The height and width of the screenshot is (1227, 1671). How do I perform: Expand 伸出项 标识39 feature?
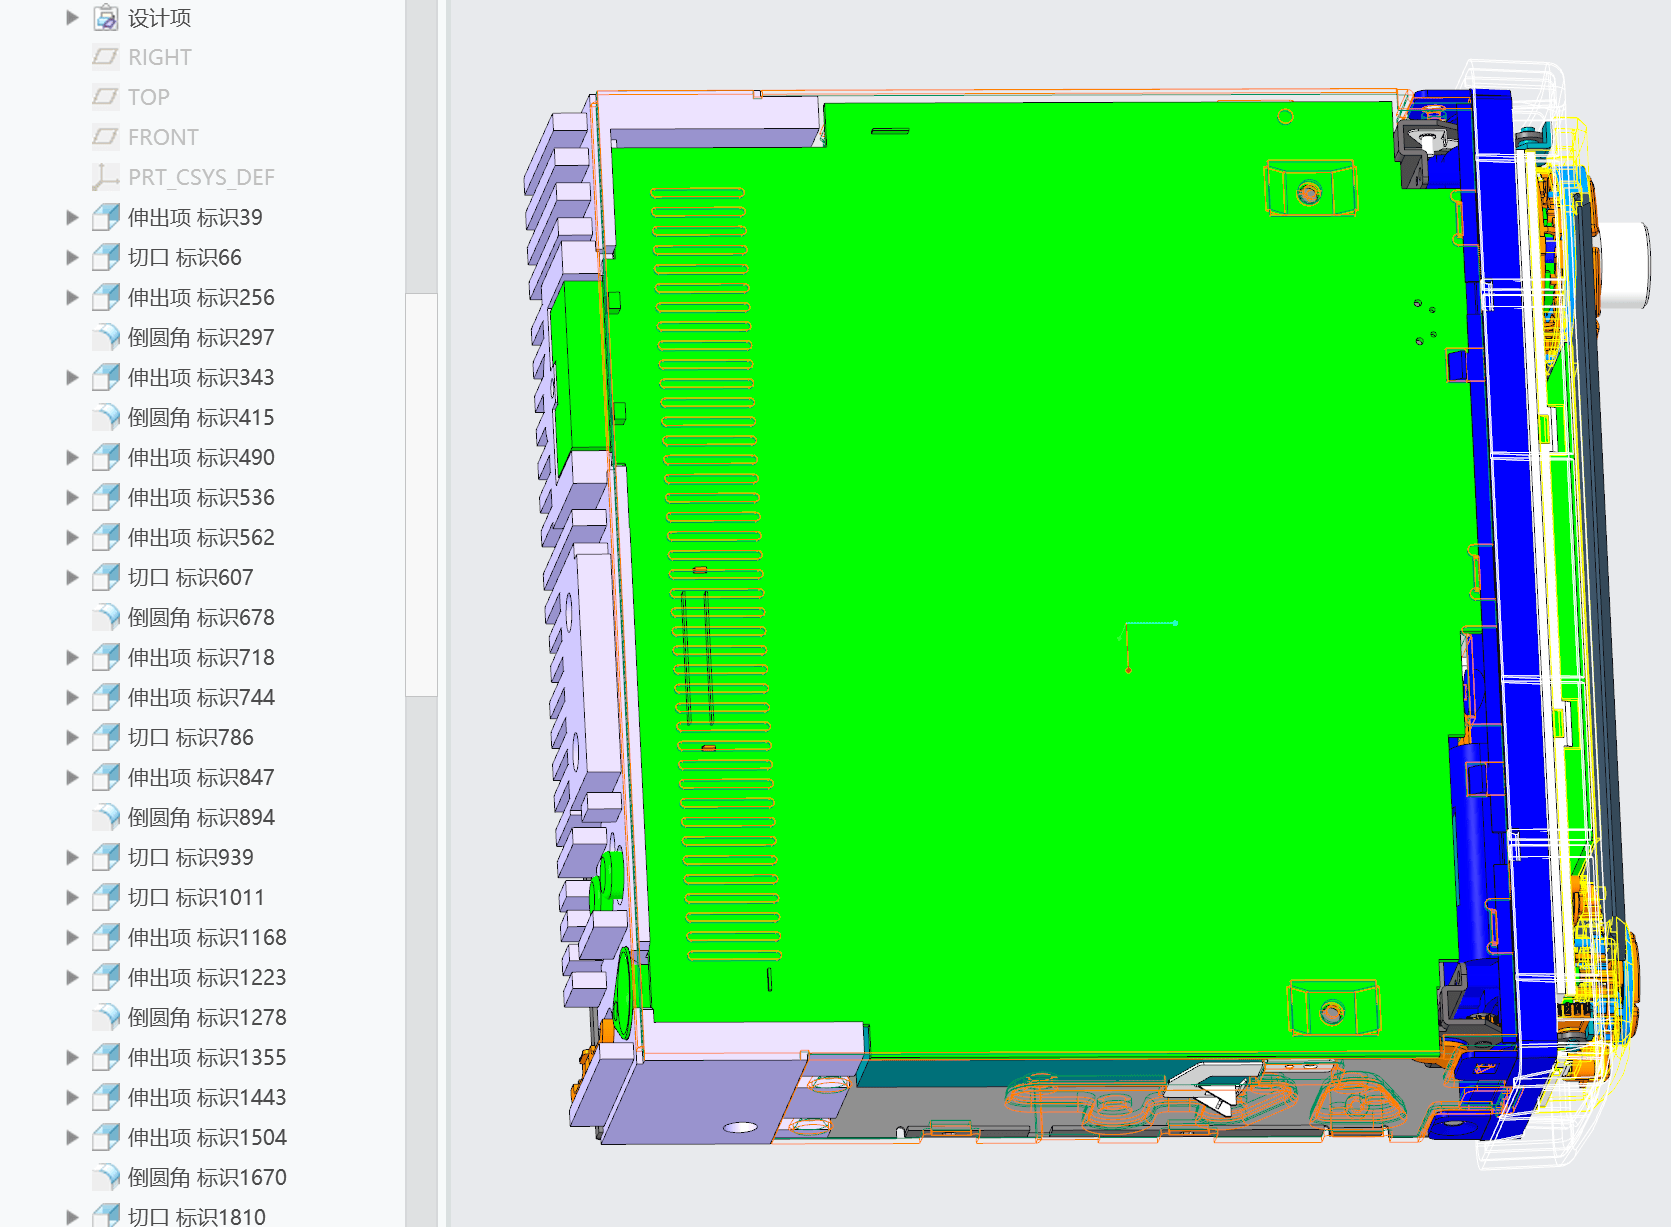72,217
